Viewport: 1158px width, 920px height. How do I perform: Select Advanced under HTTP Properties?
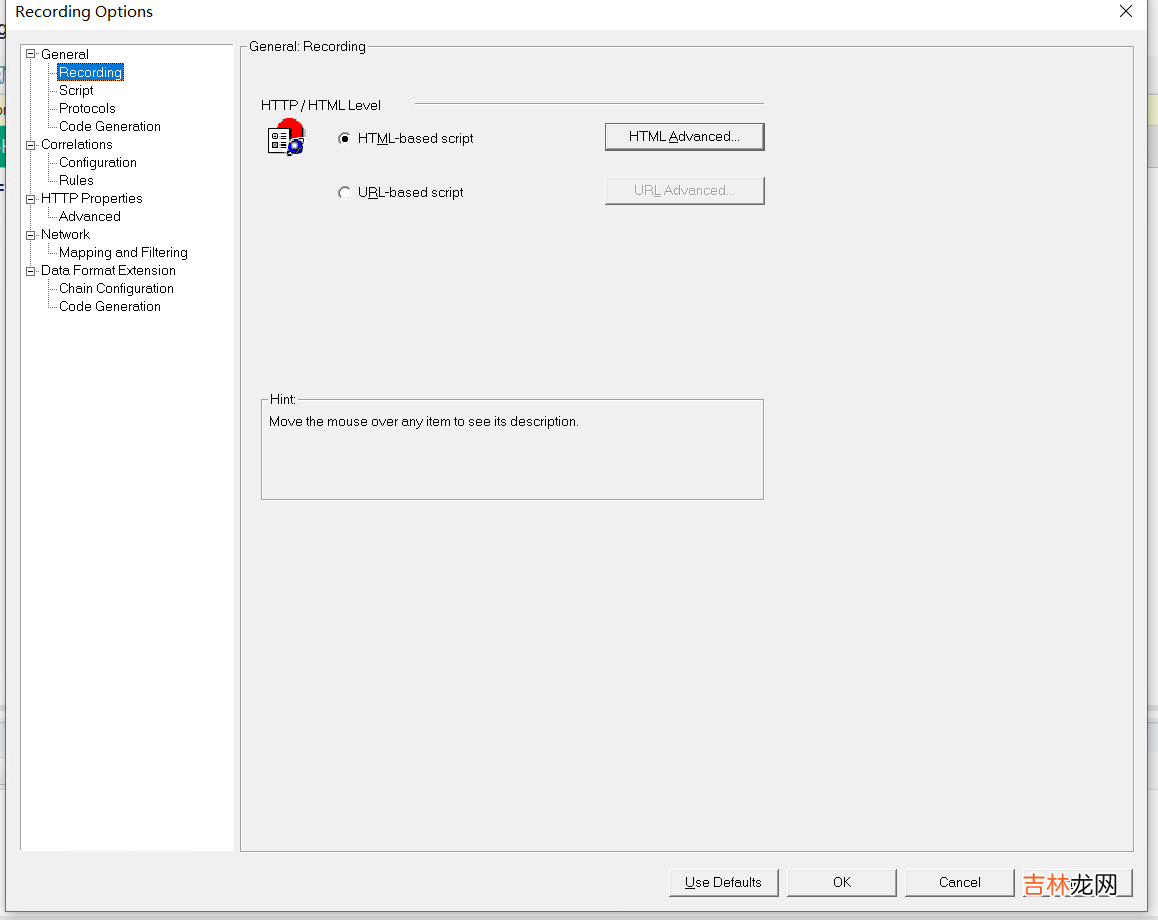[x=89, y=216]
